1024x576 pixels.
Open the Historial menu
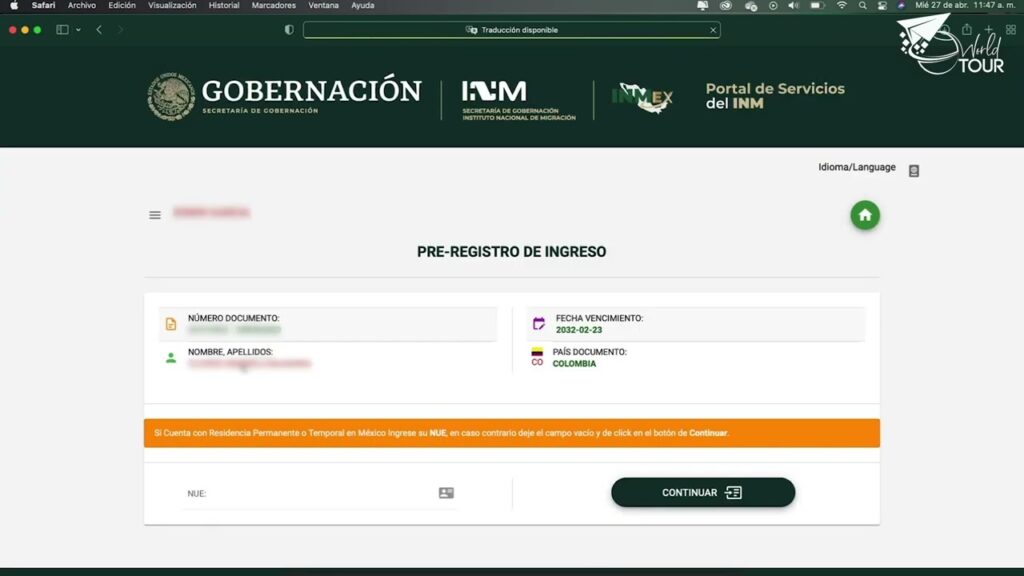224,5
